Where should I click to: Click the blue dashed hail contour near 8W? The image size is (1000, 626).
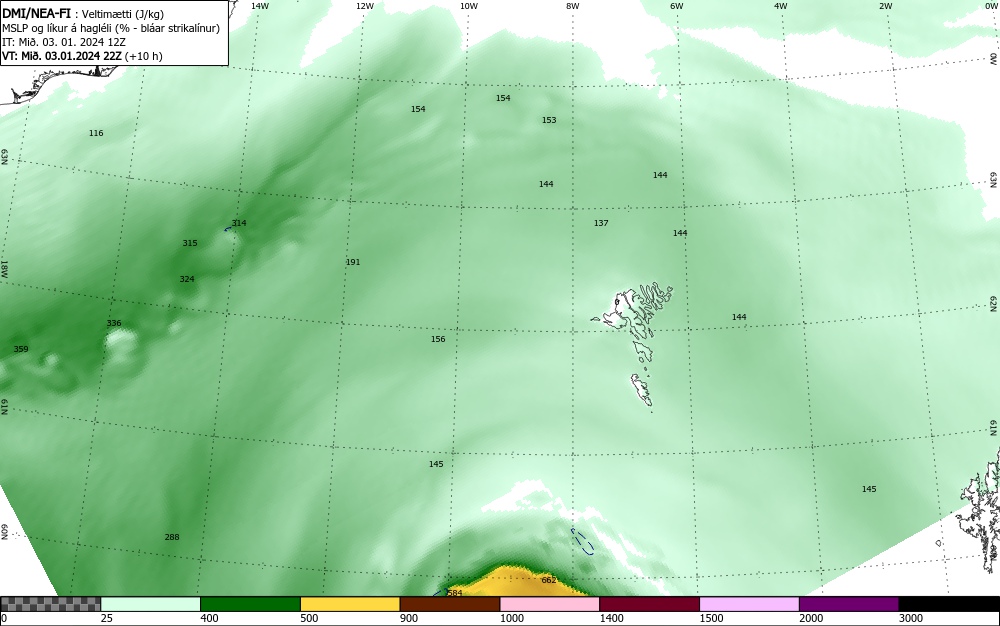[x=582, y=541]
